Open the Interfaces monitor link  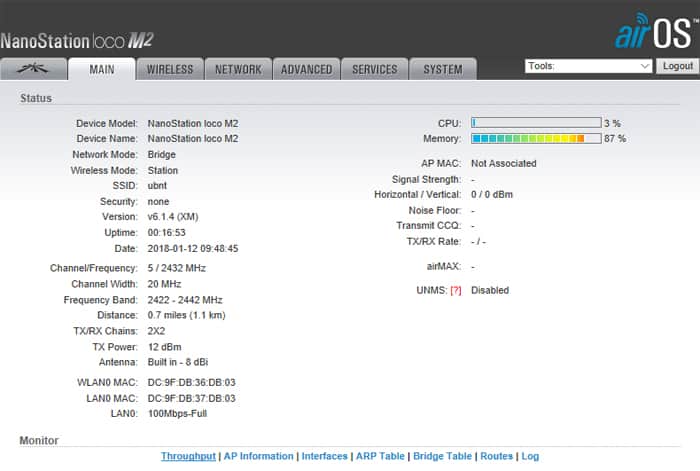tap(325, 456)
